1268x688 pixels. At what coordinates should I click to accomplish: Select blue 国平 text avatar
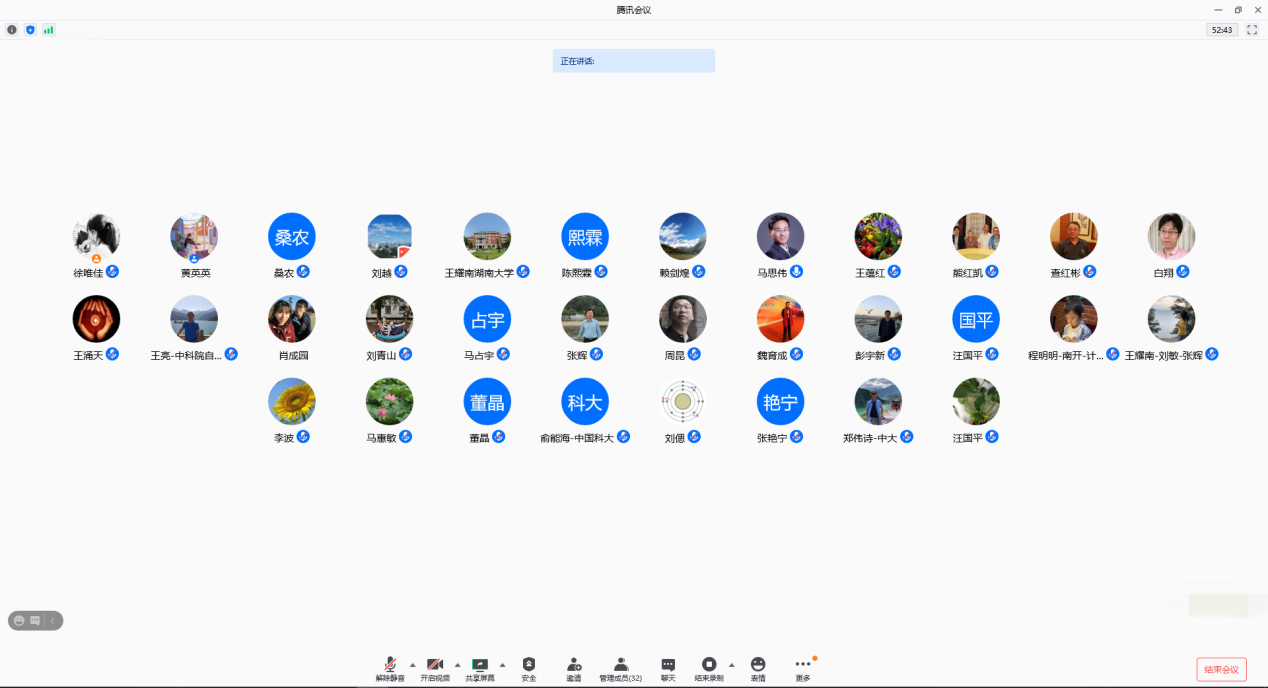pyautogui.click(x=976, y=319)
